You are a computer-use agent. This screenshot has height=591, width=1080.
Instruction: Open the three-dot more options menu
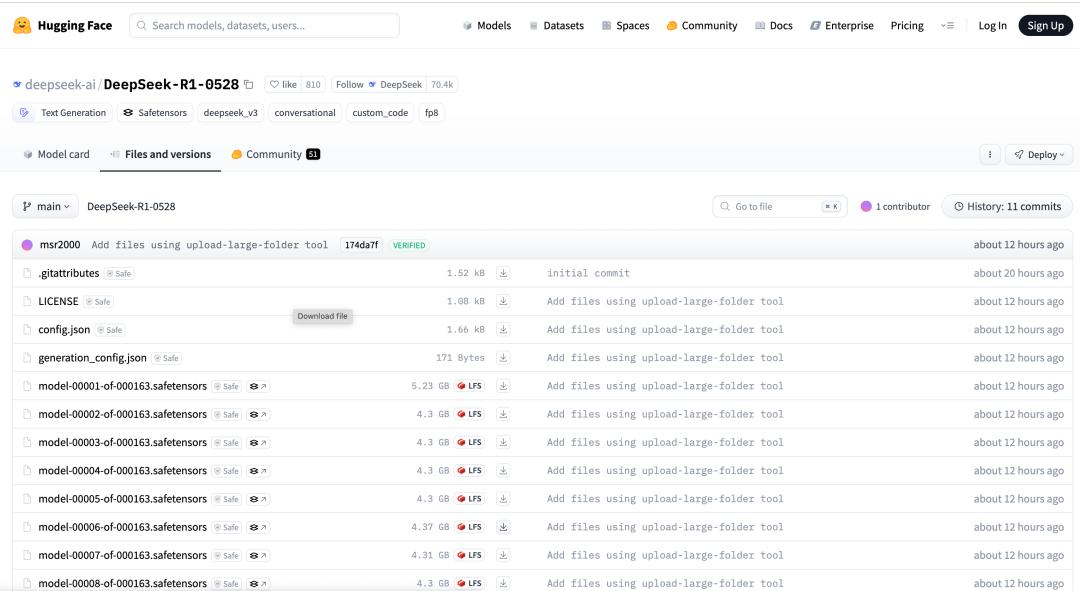pos(990,154)
